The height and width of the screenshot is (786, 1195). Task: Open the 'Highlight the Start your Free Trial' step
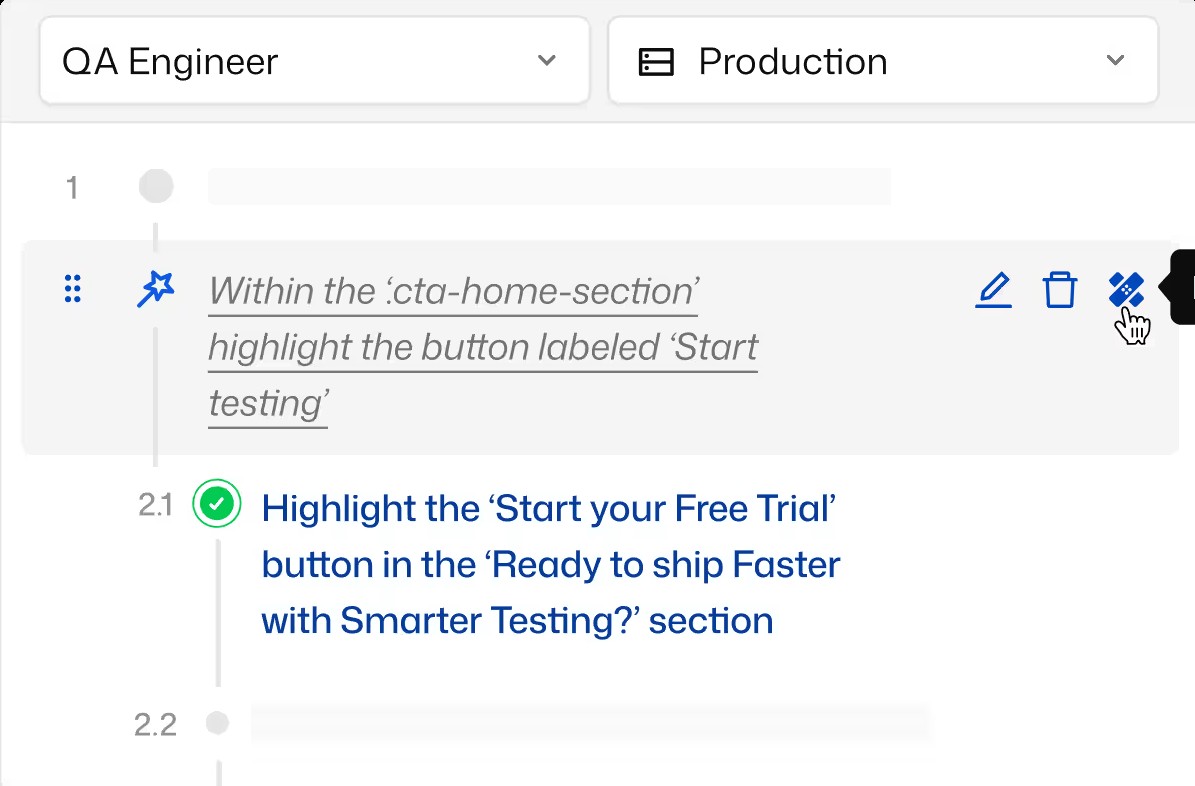point(550,564)
